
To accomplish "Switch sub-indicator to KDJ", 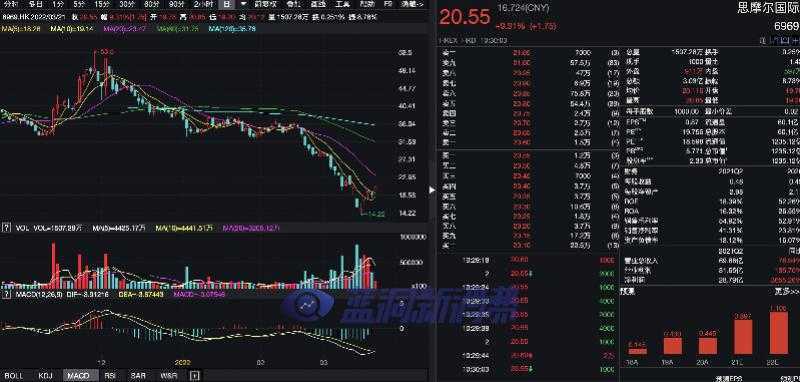I will (x=45, y=376).
